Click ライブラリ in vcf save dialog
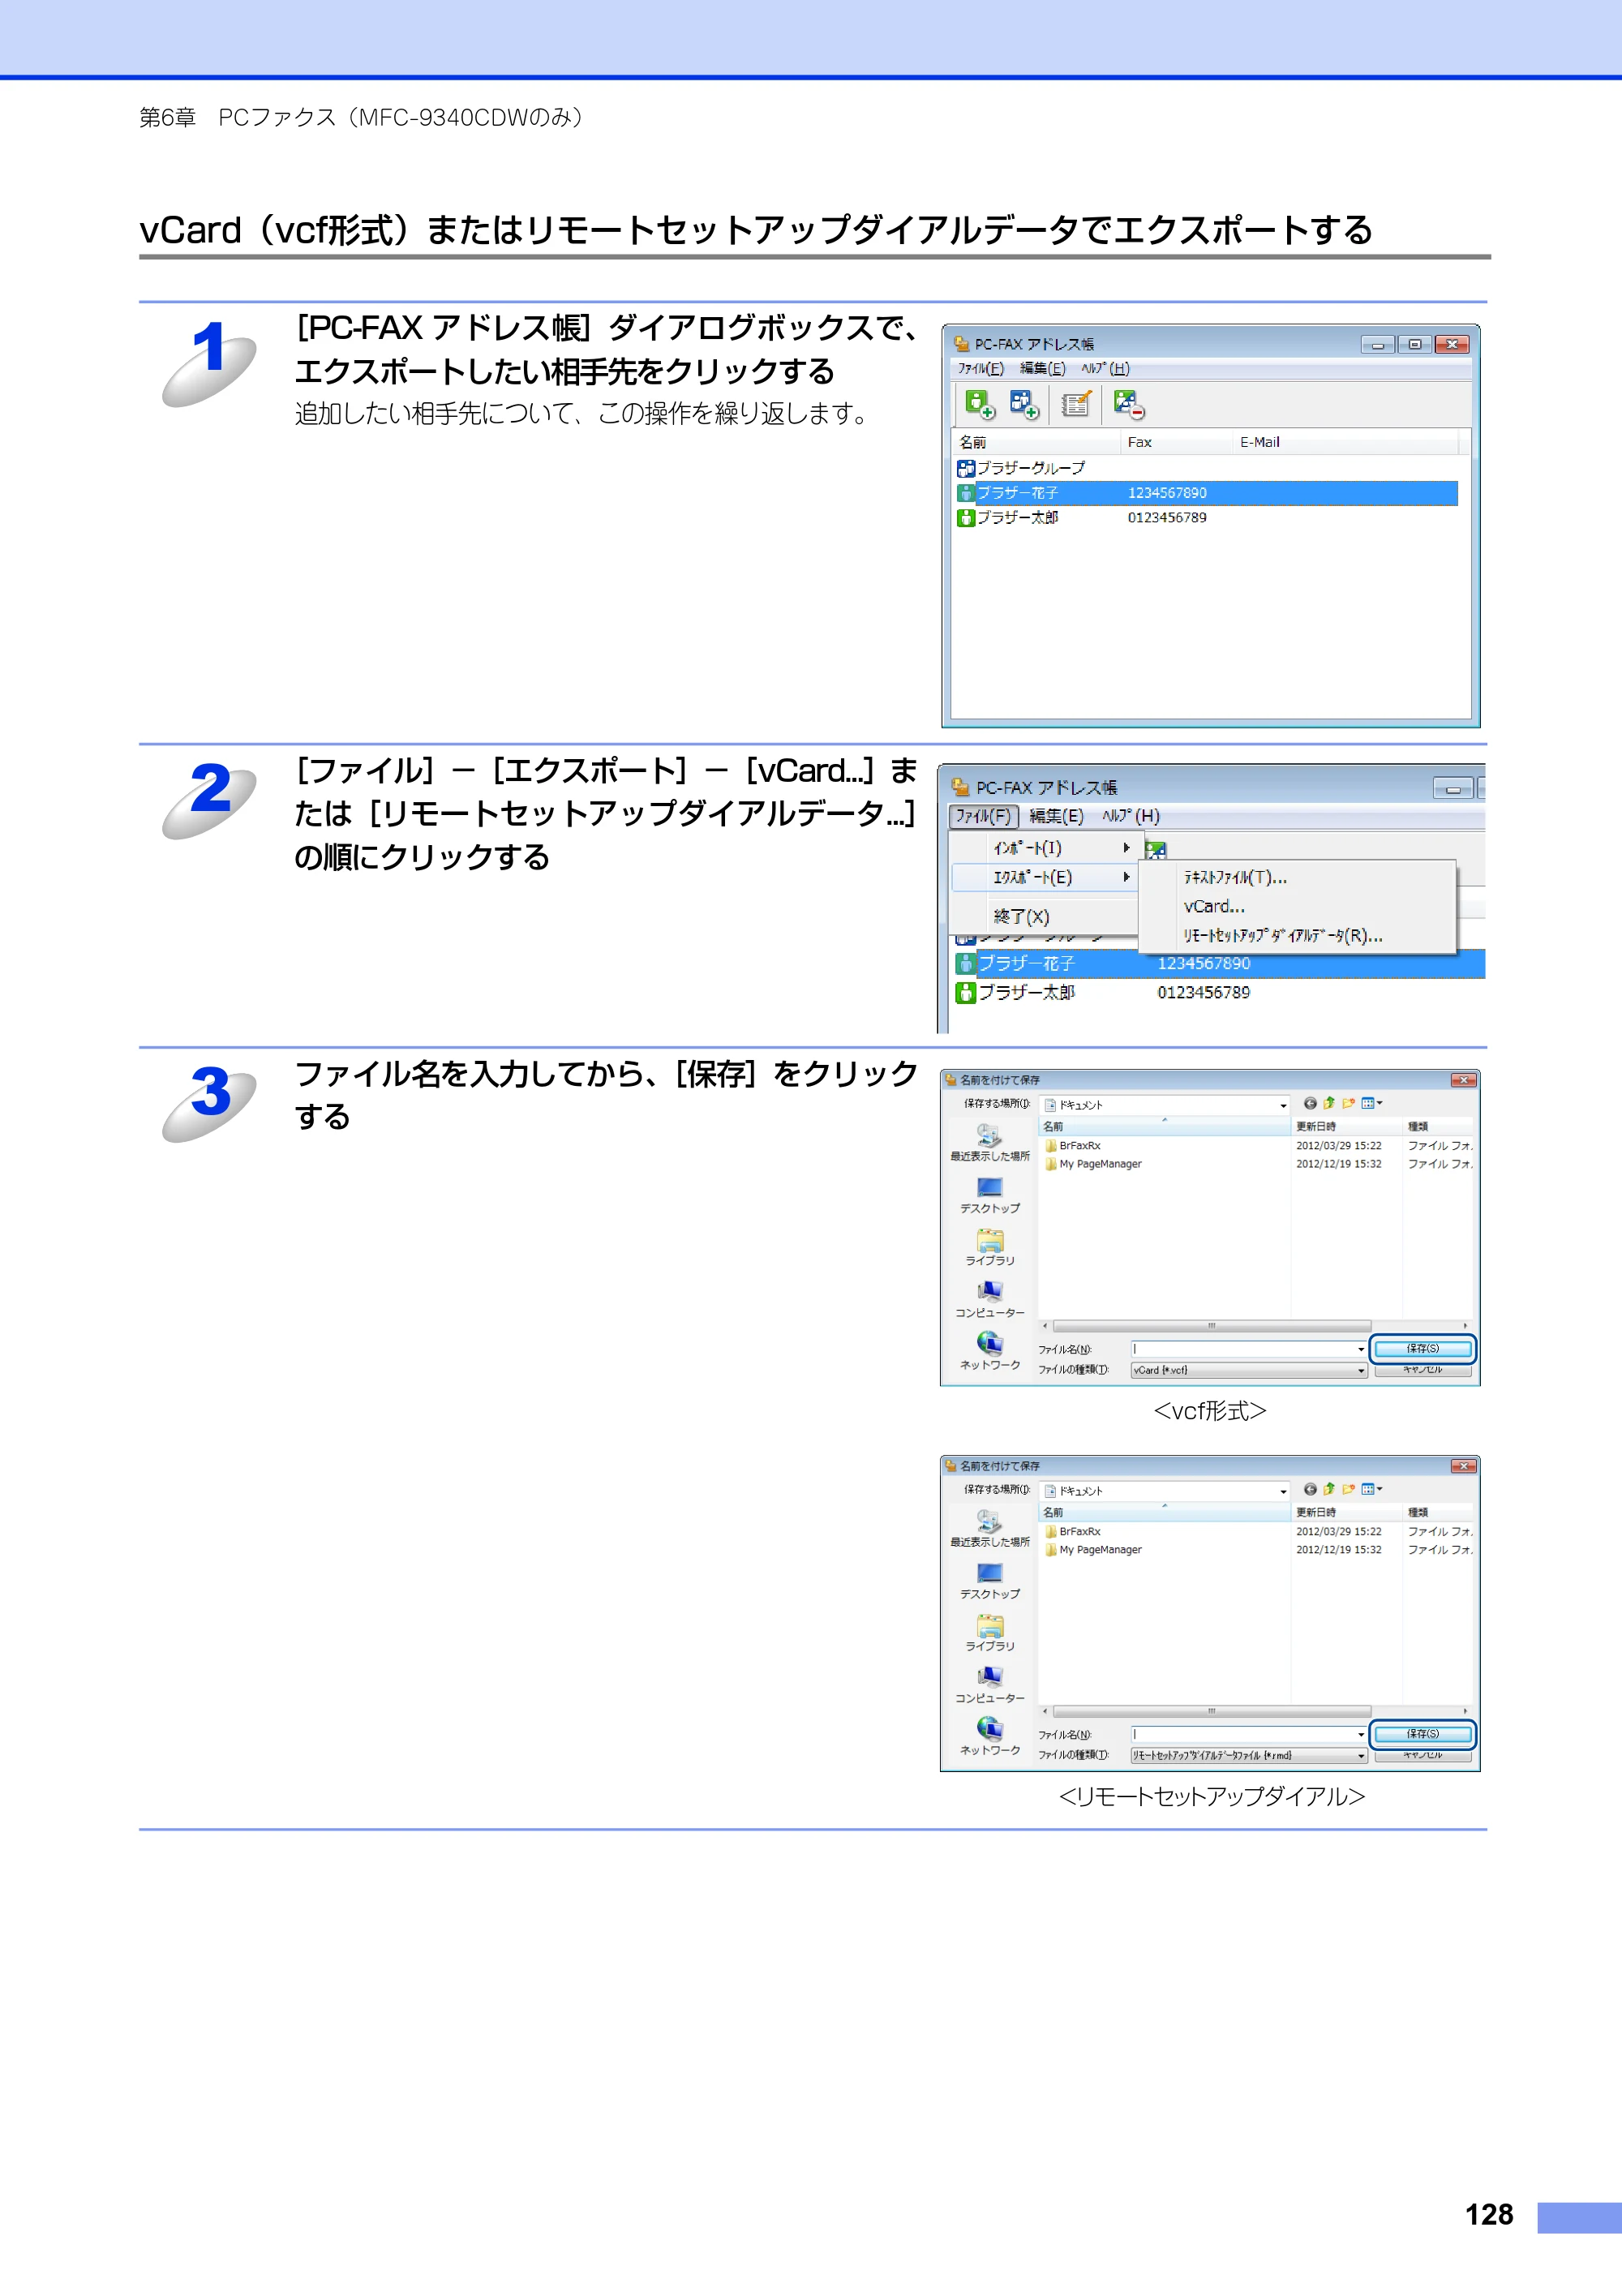The image size is (1622, 2296). point(990,1247)
